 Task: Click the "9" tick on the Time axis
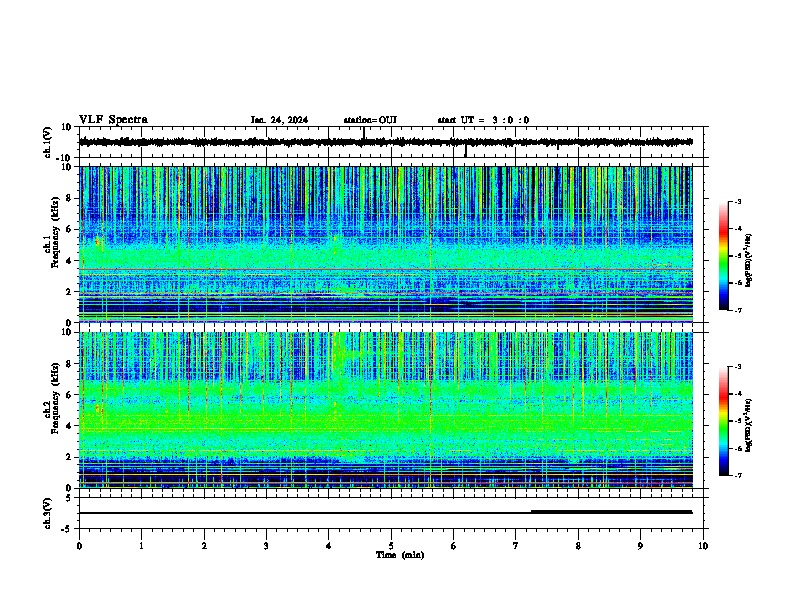point(640,546)
